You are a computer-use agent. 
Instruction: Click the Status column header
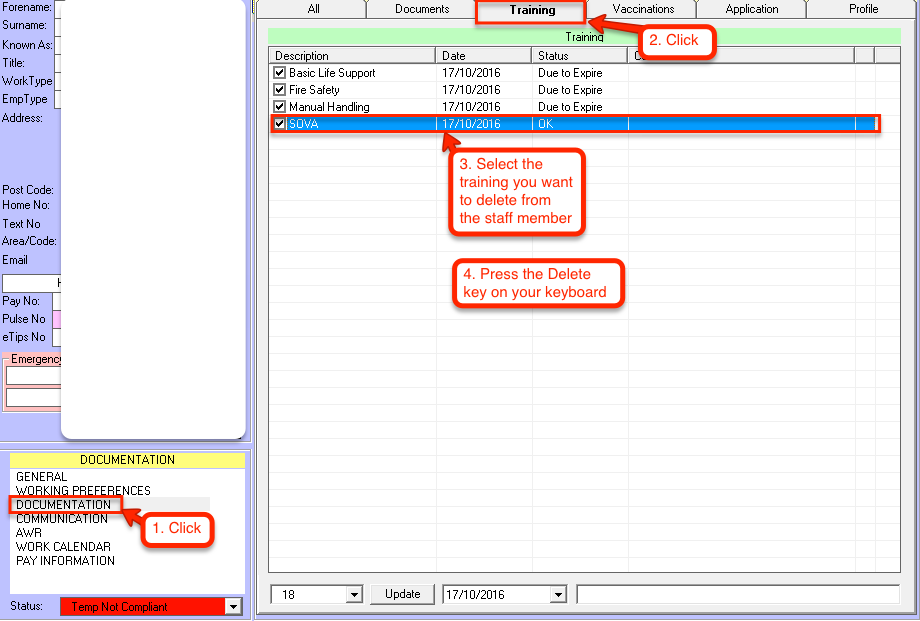(579, 56)
